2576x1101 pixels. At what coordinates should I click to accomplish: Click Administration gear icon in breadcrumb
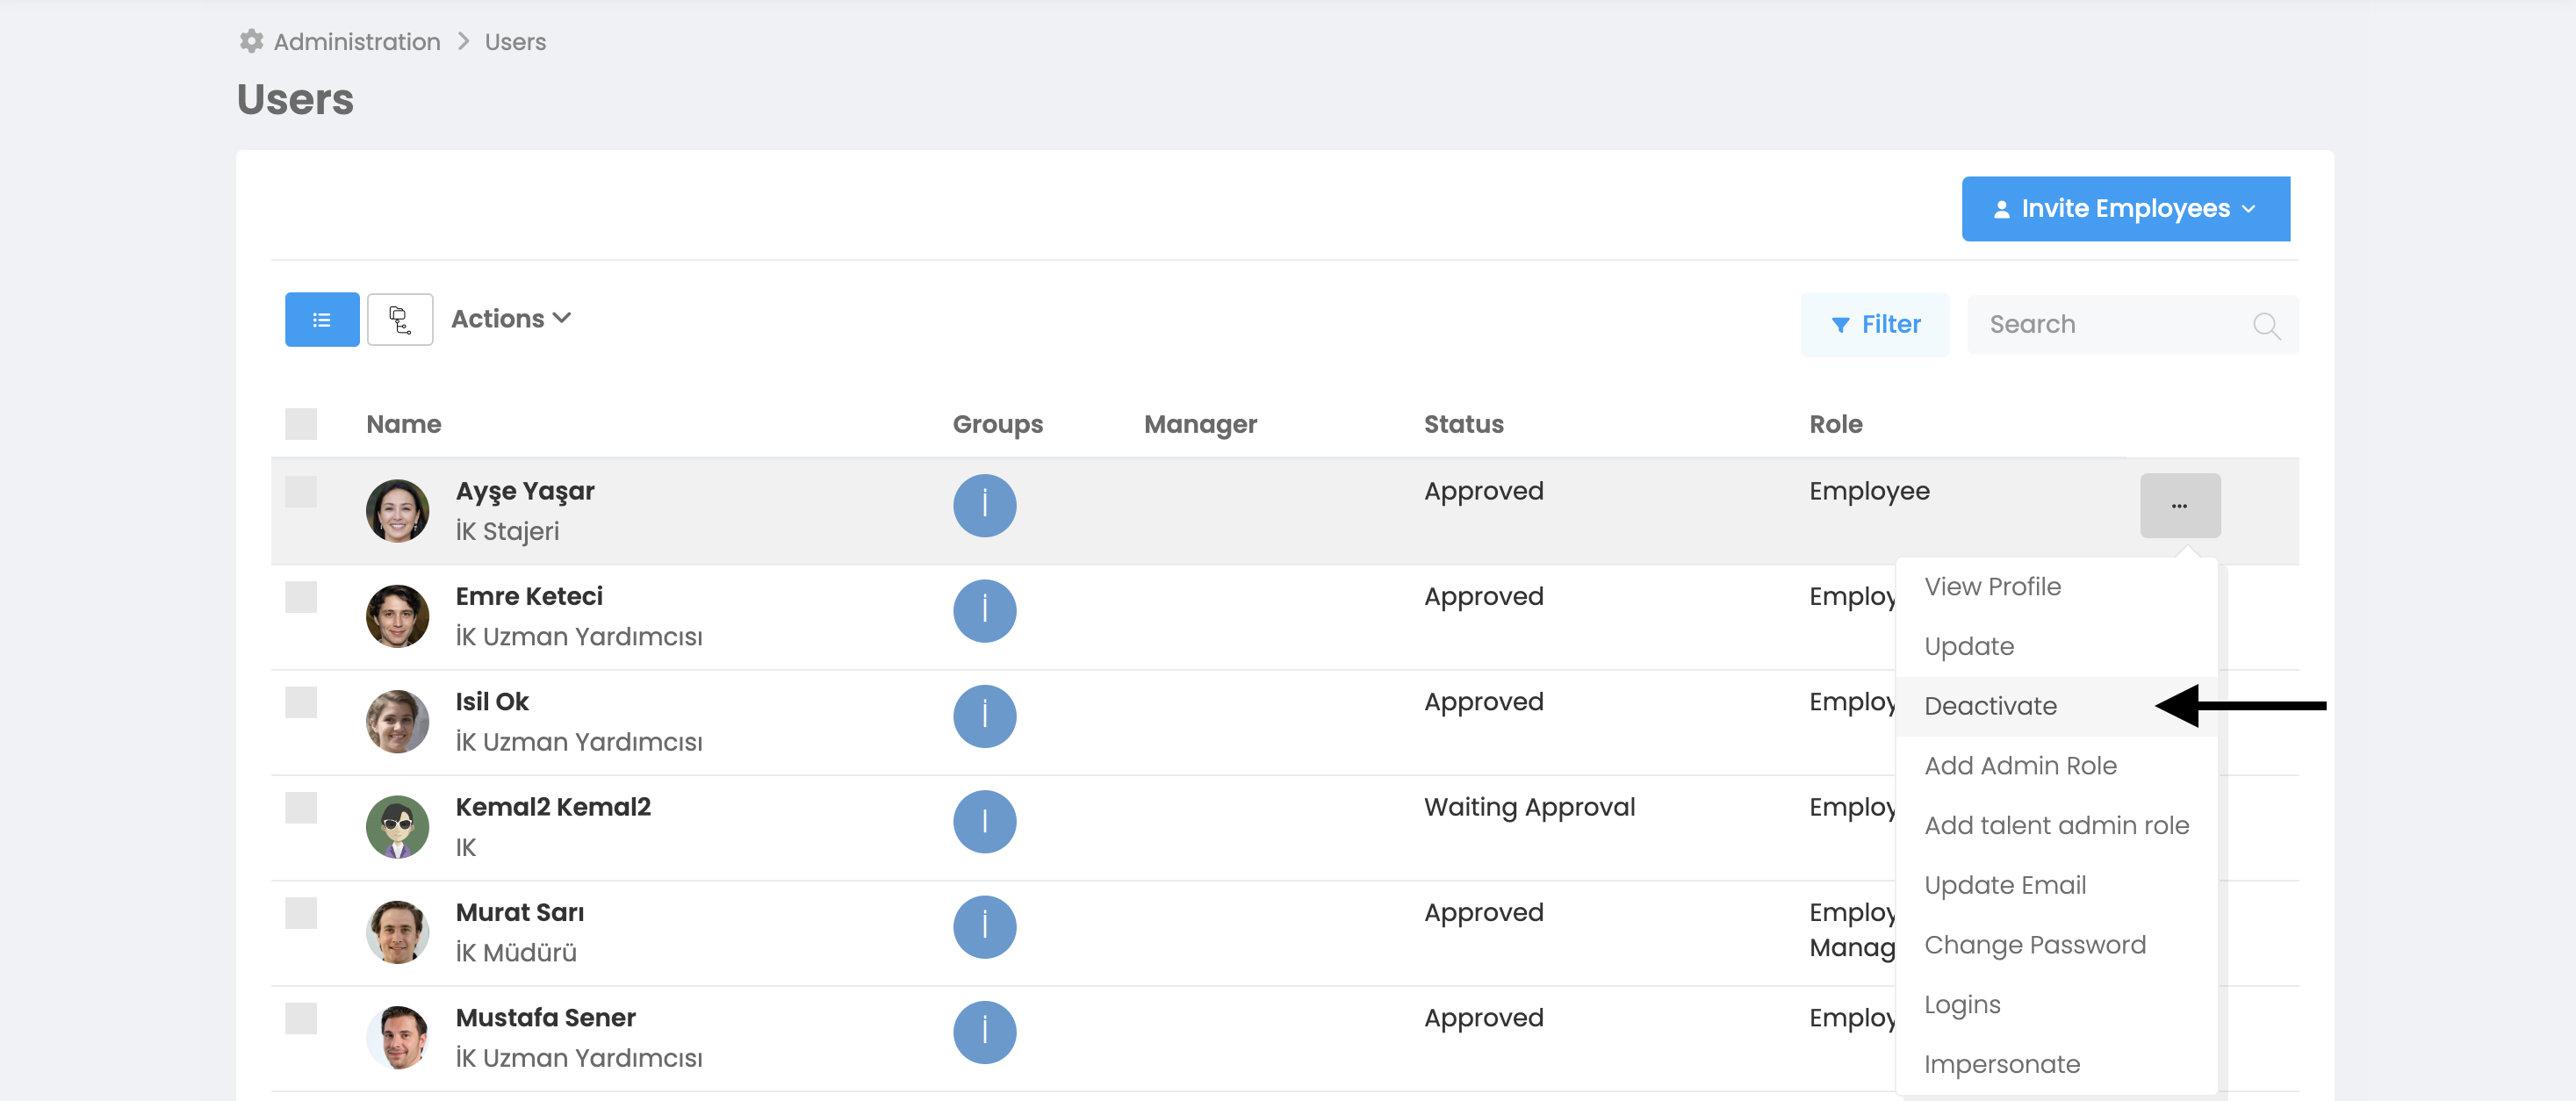click(251, 41)
